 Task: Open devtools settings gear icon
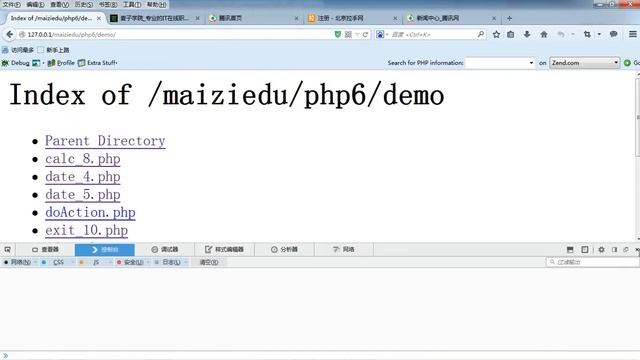coord(601,249)
